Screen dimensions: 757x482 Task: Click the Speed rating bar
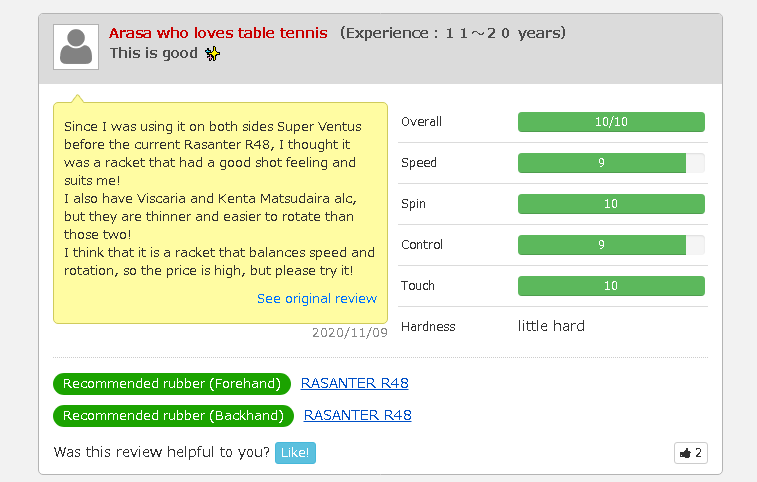pos(611,163)
